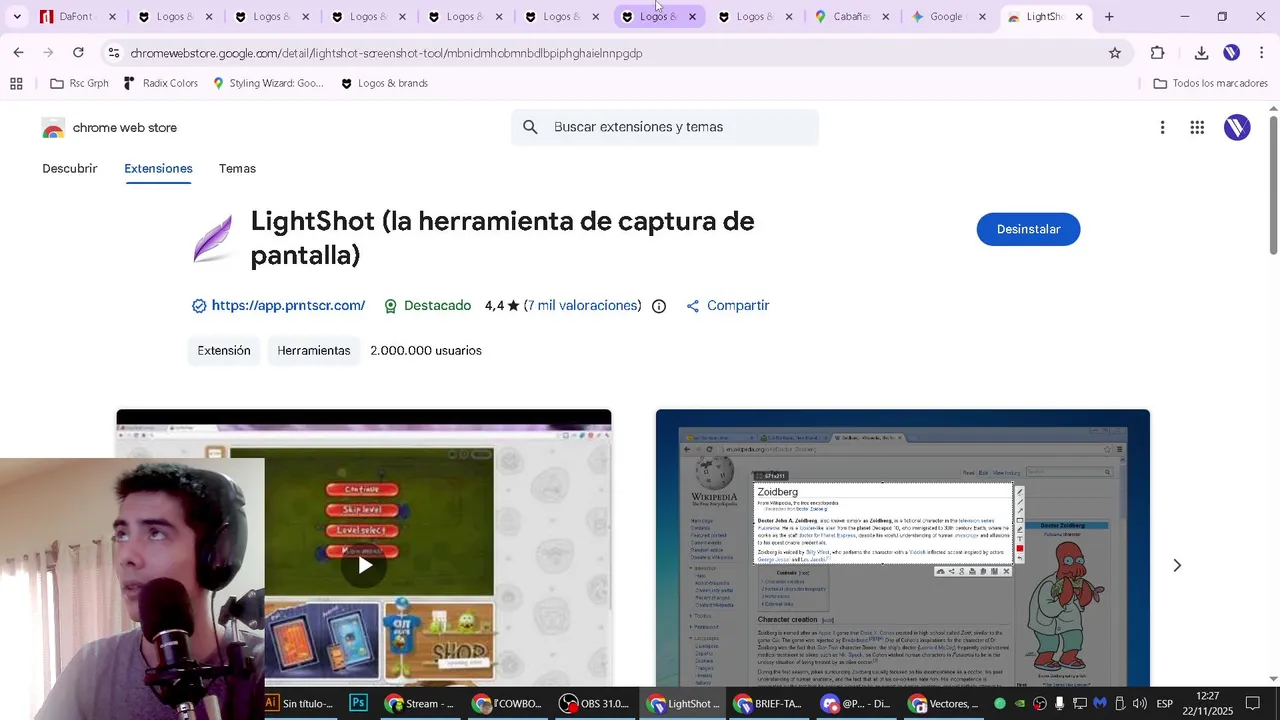The image size is (1280, 720).
Task: Open the Web Store three-dot options menu
Action: tap(1162, 127)
